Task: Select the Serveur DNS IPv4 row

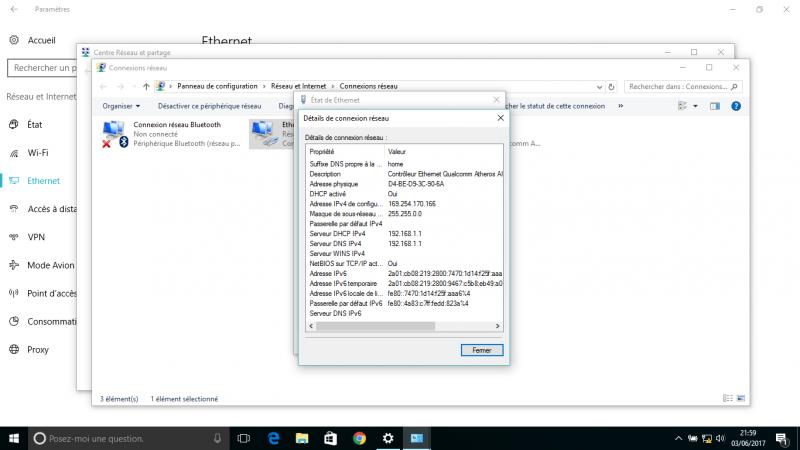Action: tap(404, 243)
